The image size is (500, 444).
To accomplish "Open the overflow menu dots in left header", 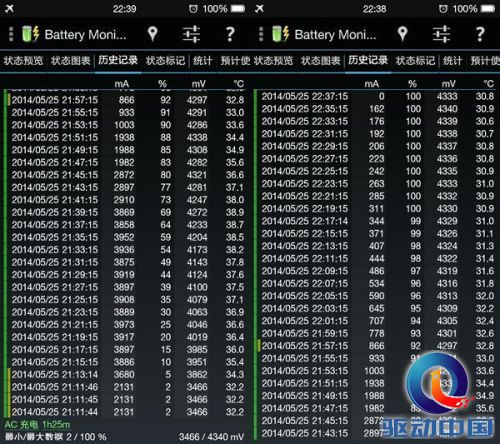I will [x=11, y=34].
